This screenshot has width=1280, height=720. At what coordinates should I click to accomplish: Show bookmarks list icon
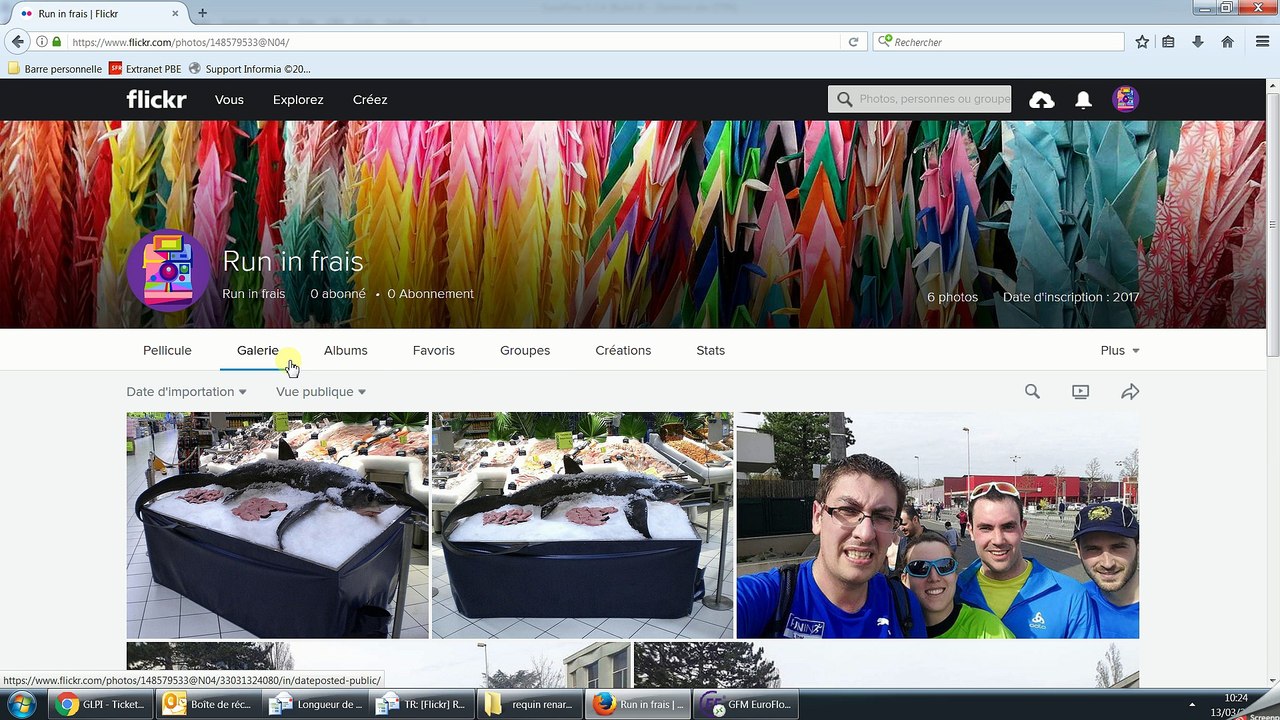click(x=1168, y=42)
